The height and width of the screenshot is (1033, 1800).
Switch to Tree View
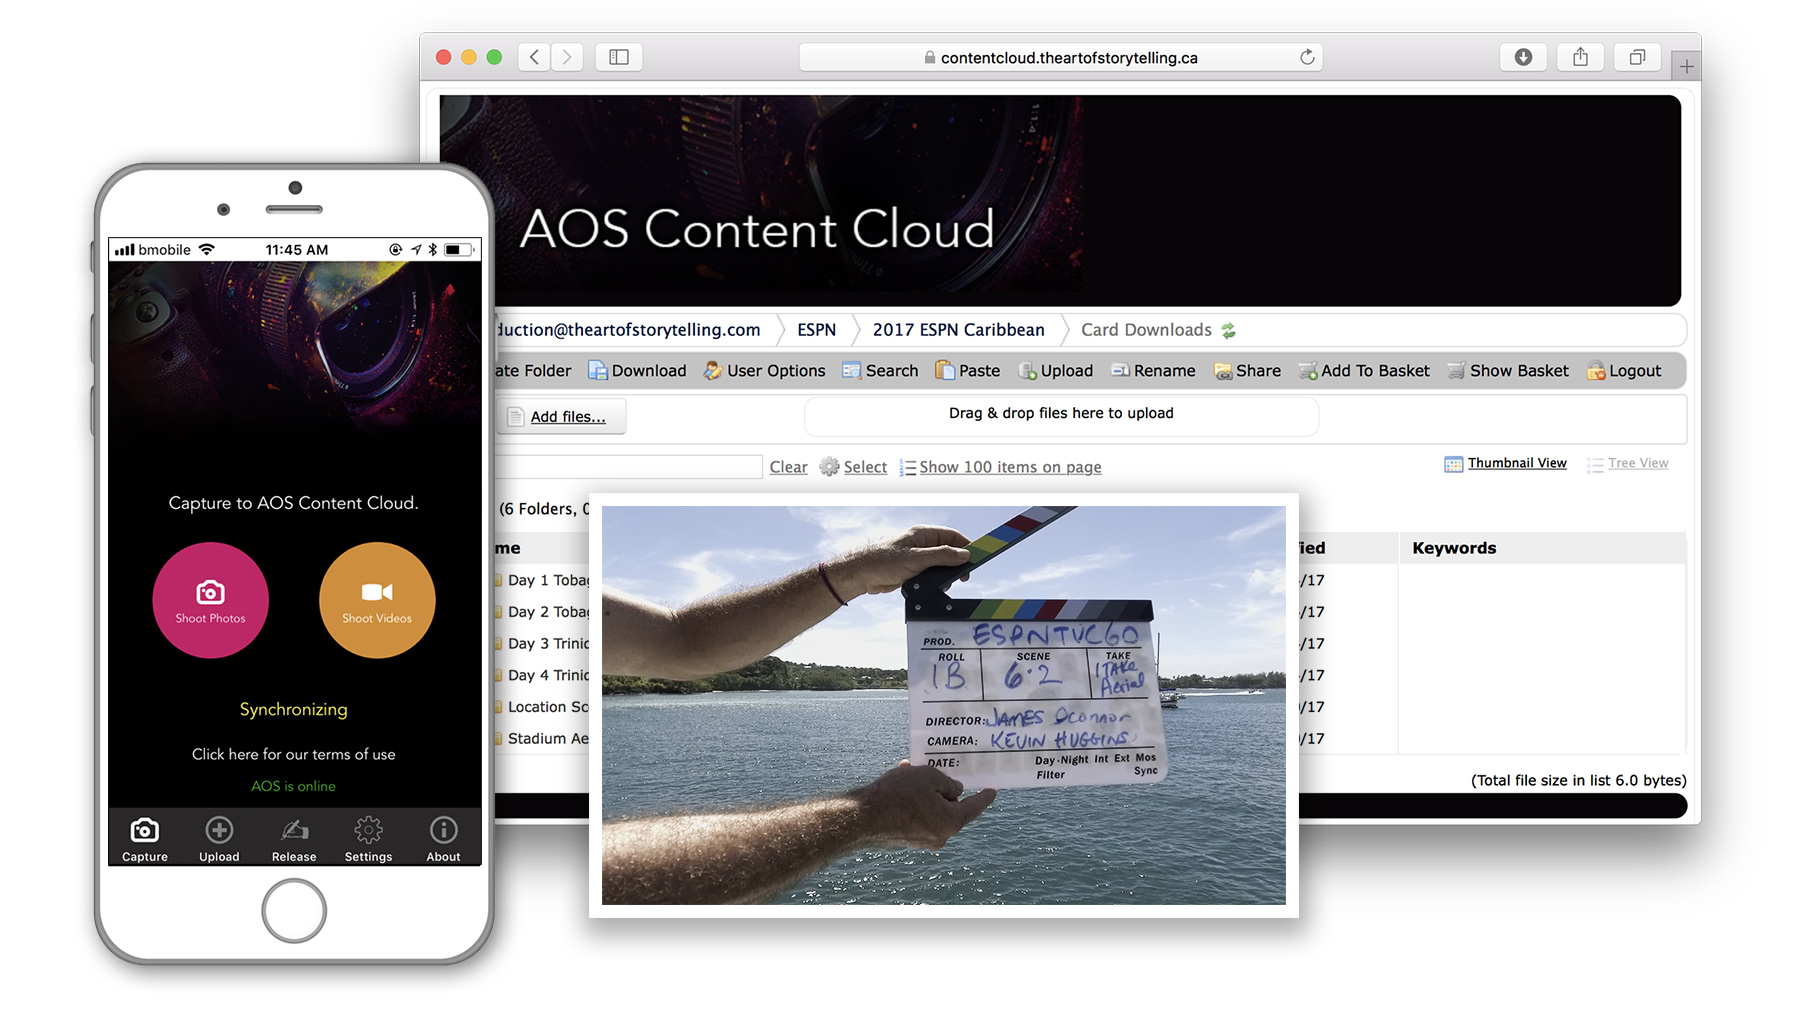(x=1637, y=463)
